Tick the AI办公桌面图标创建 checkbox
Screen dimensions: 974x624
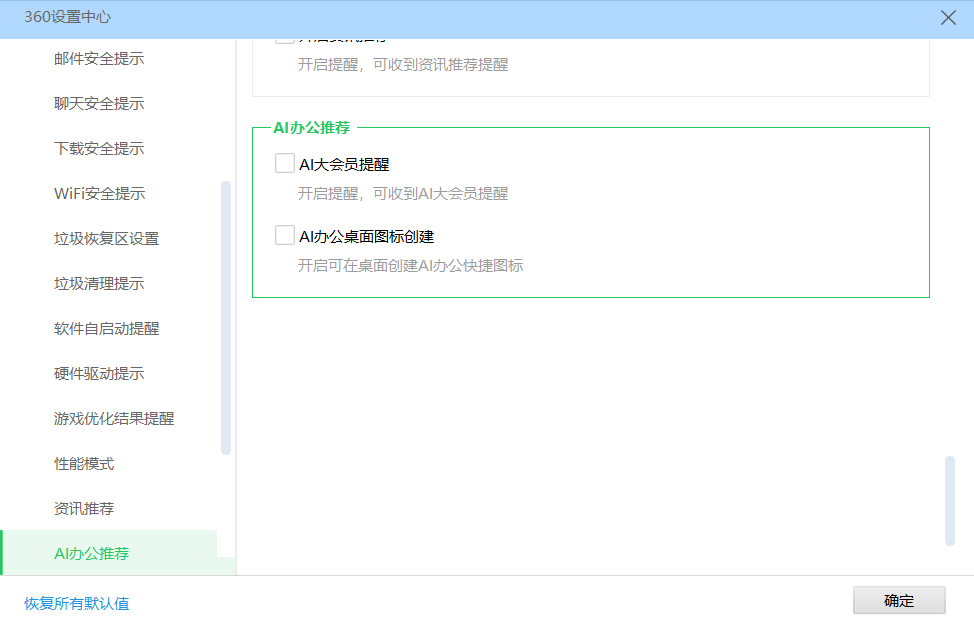click(284, 235)
